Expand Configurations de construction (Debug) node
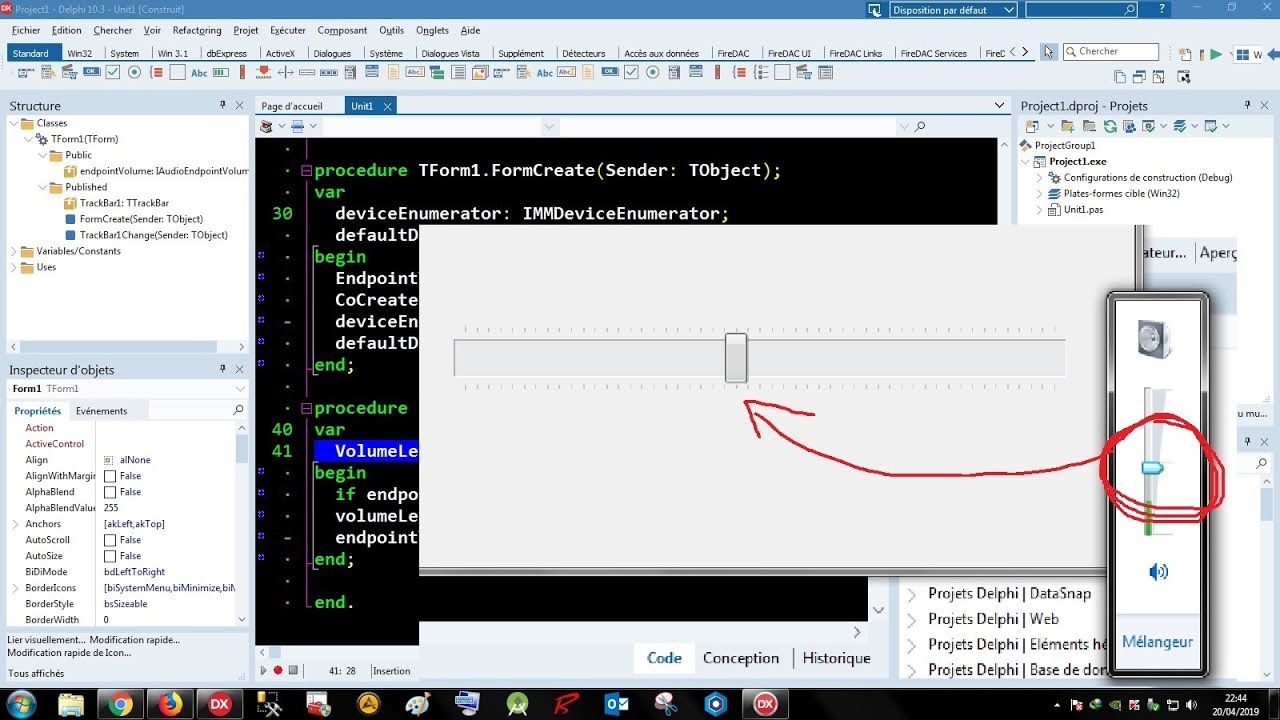Screen dimensions: 1280x720 pyautogui.click(x=1039, y=177)
